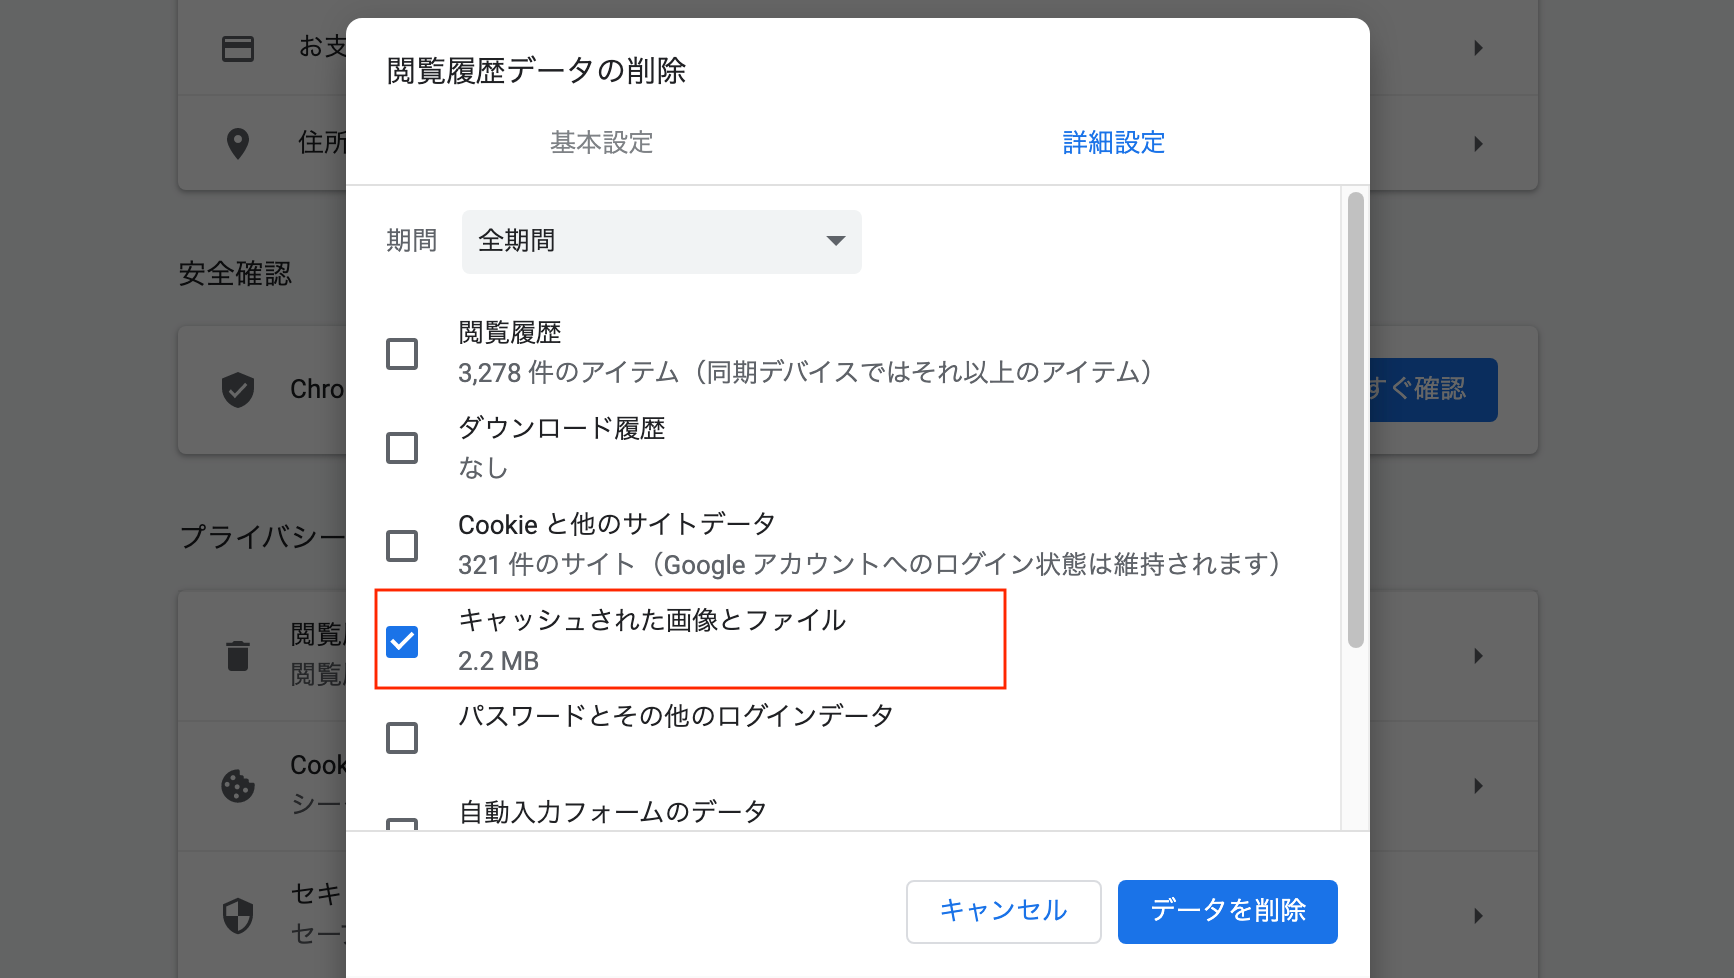
Task: Select the 詳細設定 tab
Action: tap(1113, 143)
